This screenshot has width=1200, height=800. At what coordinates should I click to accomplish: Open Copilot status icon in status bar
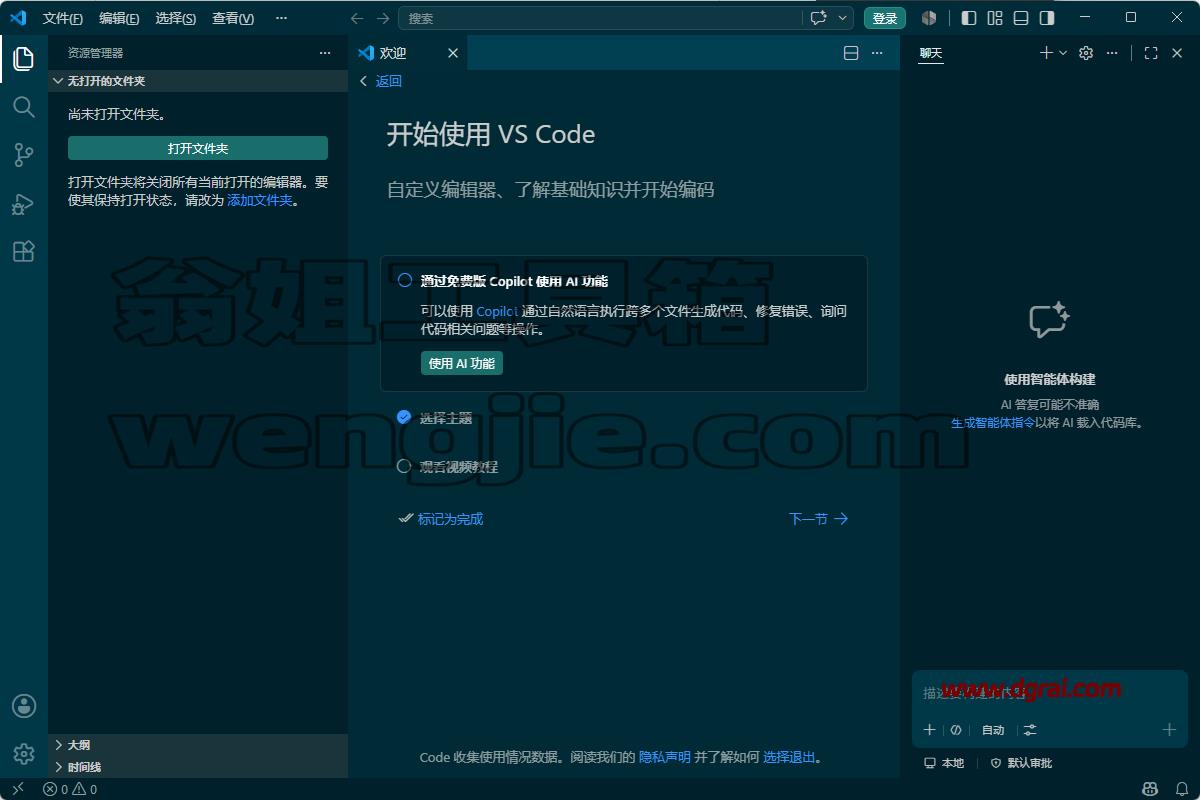(x=1150, y=789)
